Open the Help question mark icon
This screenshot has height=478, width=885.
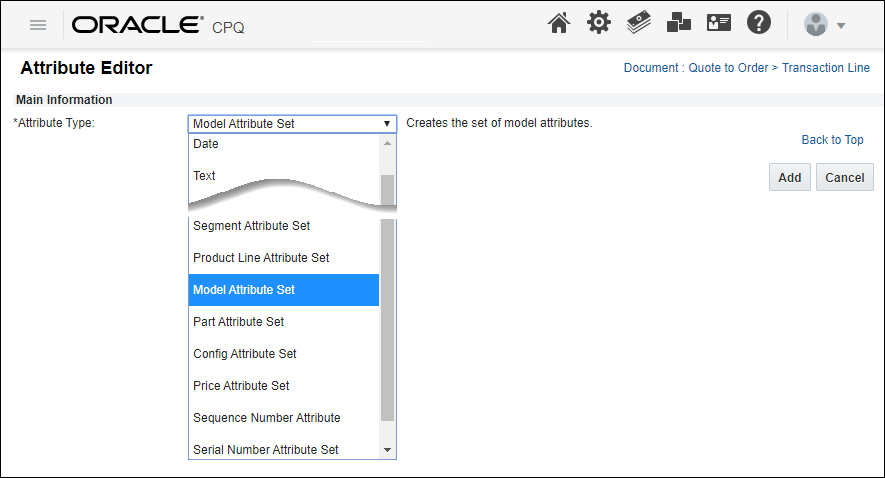tap(759, 23)
